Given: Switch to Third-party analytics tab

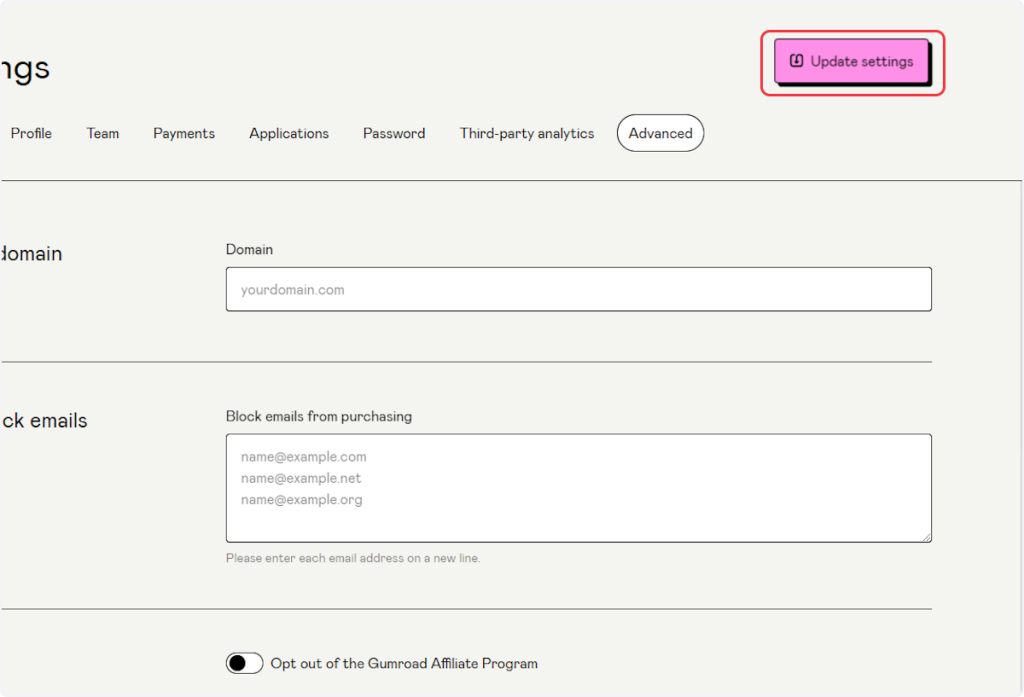Looking at the screenshot, I should 527,133.
